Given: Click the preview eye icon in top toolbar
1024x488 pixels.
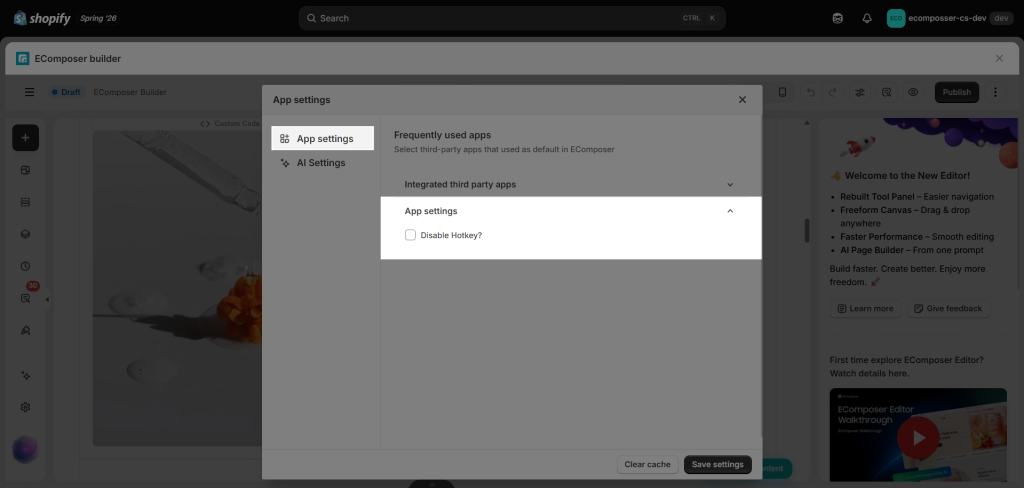Looking at the screenshot, I should tap(913, 92).
